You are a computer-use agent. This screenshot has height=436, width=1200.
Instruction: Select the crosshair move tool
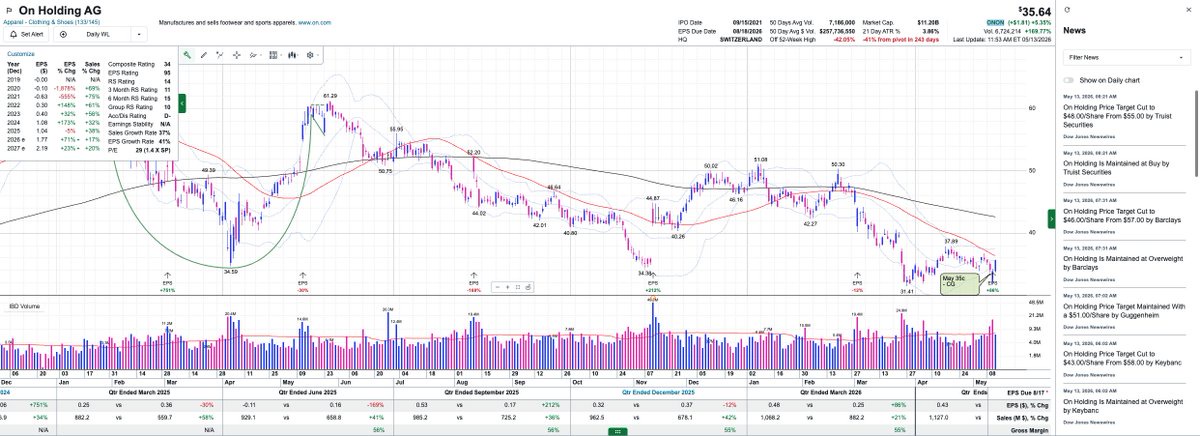coord(237,55)
